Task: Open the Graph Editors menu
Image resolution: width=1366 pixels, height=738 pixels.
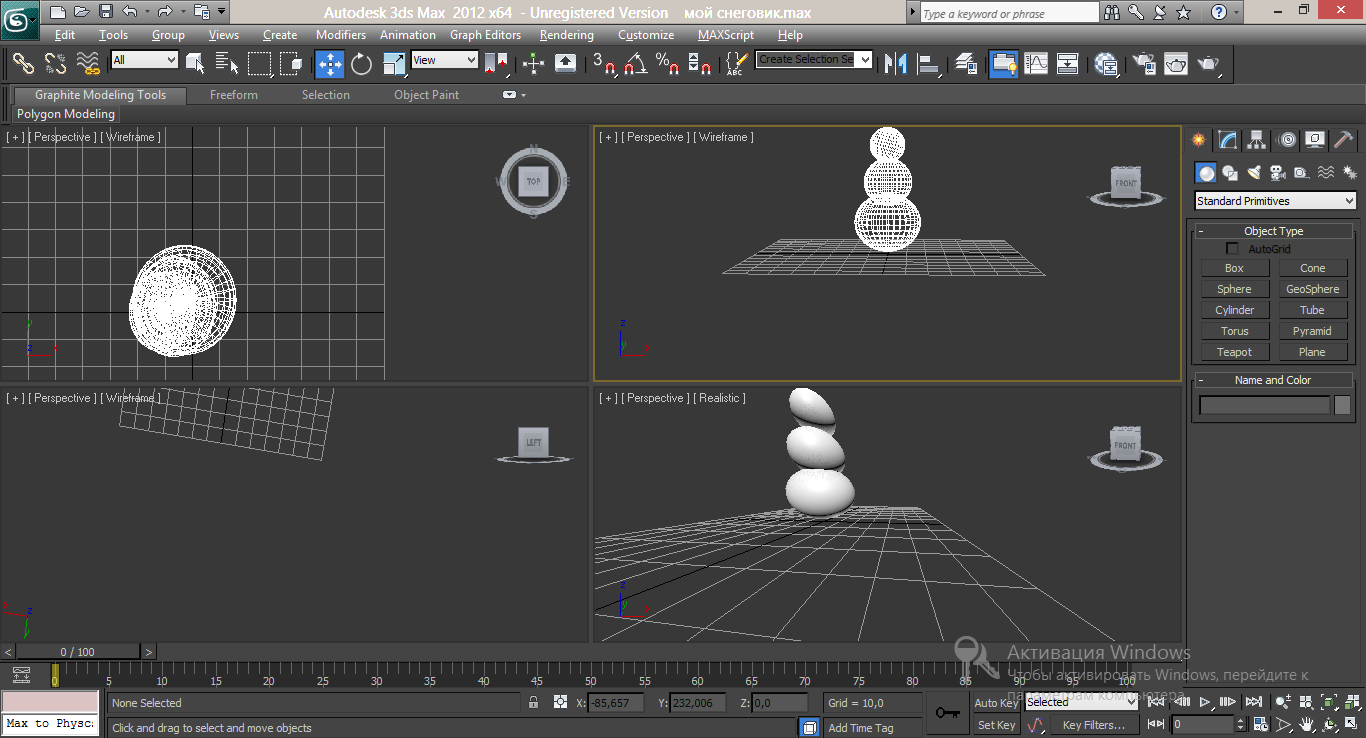Action: click(x=485, y=35)
